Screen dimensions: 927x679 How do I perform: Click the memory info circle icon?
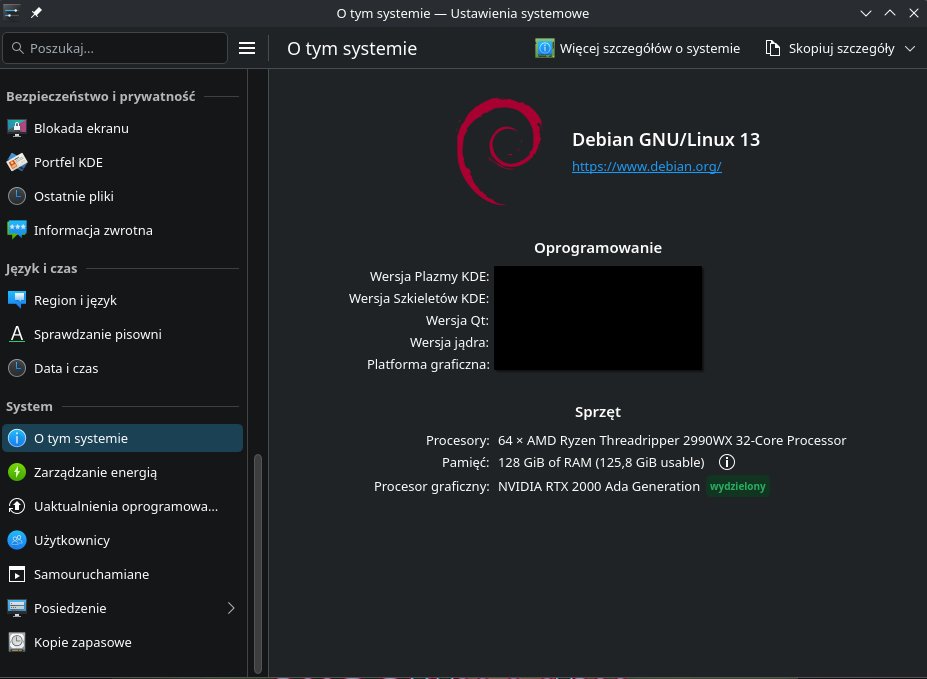tap(727, 462)
